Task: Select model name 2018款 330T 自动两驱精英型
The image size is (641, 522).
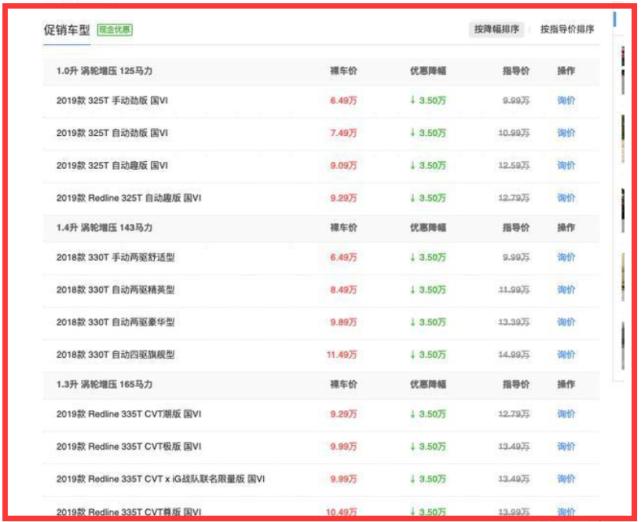Action: point(115,290)
